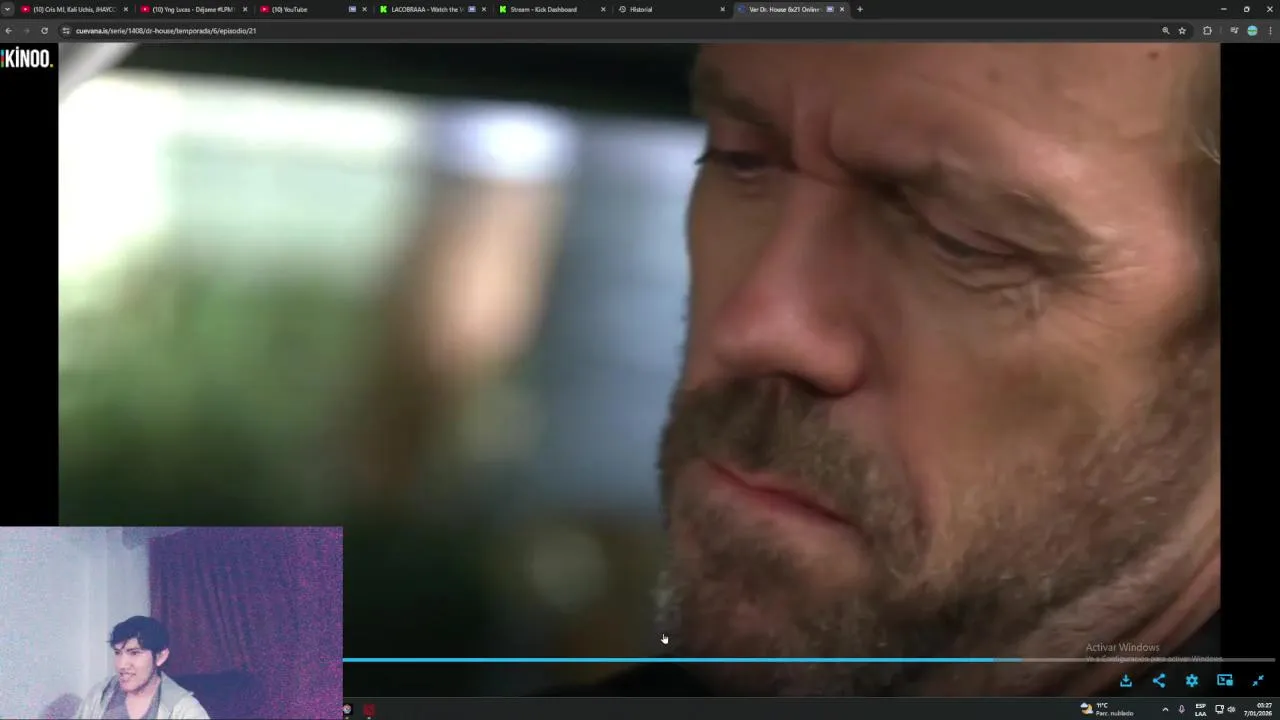Click the Dr. House video frame to pause
Viewport: 1280px width, 720px height.
(640, 350)
